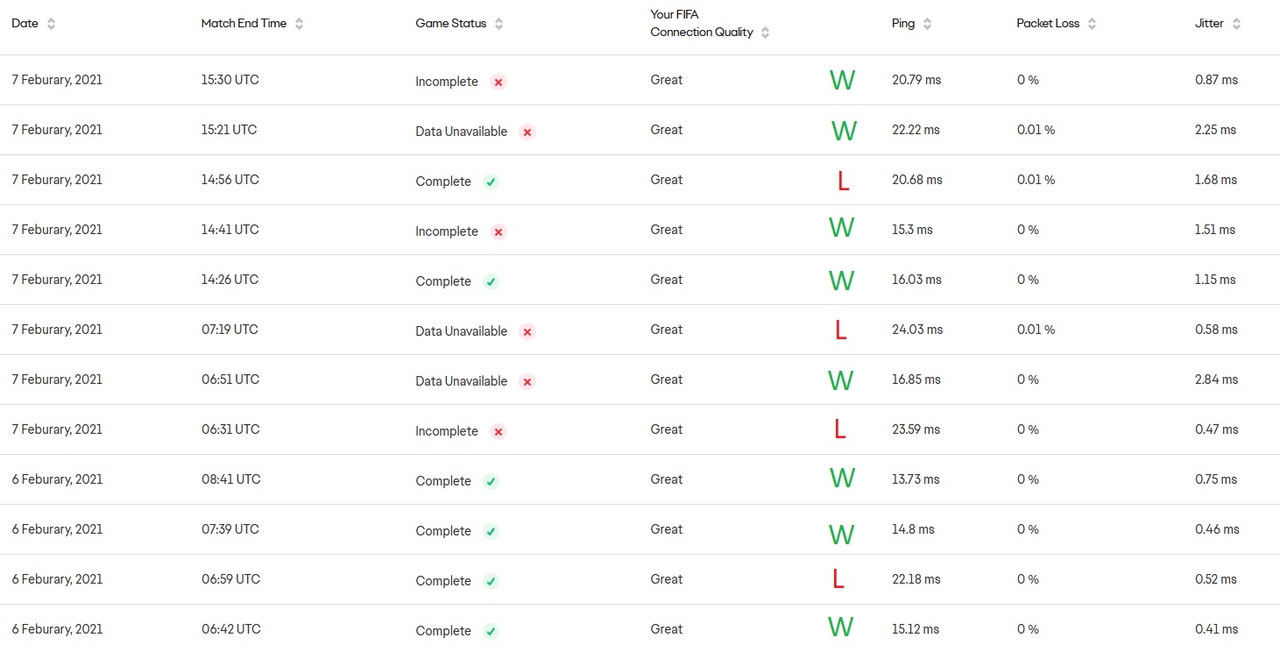Click green check on 08:41 UTC row
Viewport: 1280px width, 653px height.
[491, 482]
